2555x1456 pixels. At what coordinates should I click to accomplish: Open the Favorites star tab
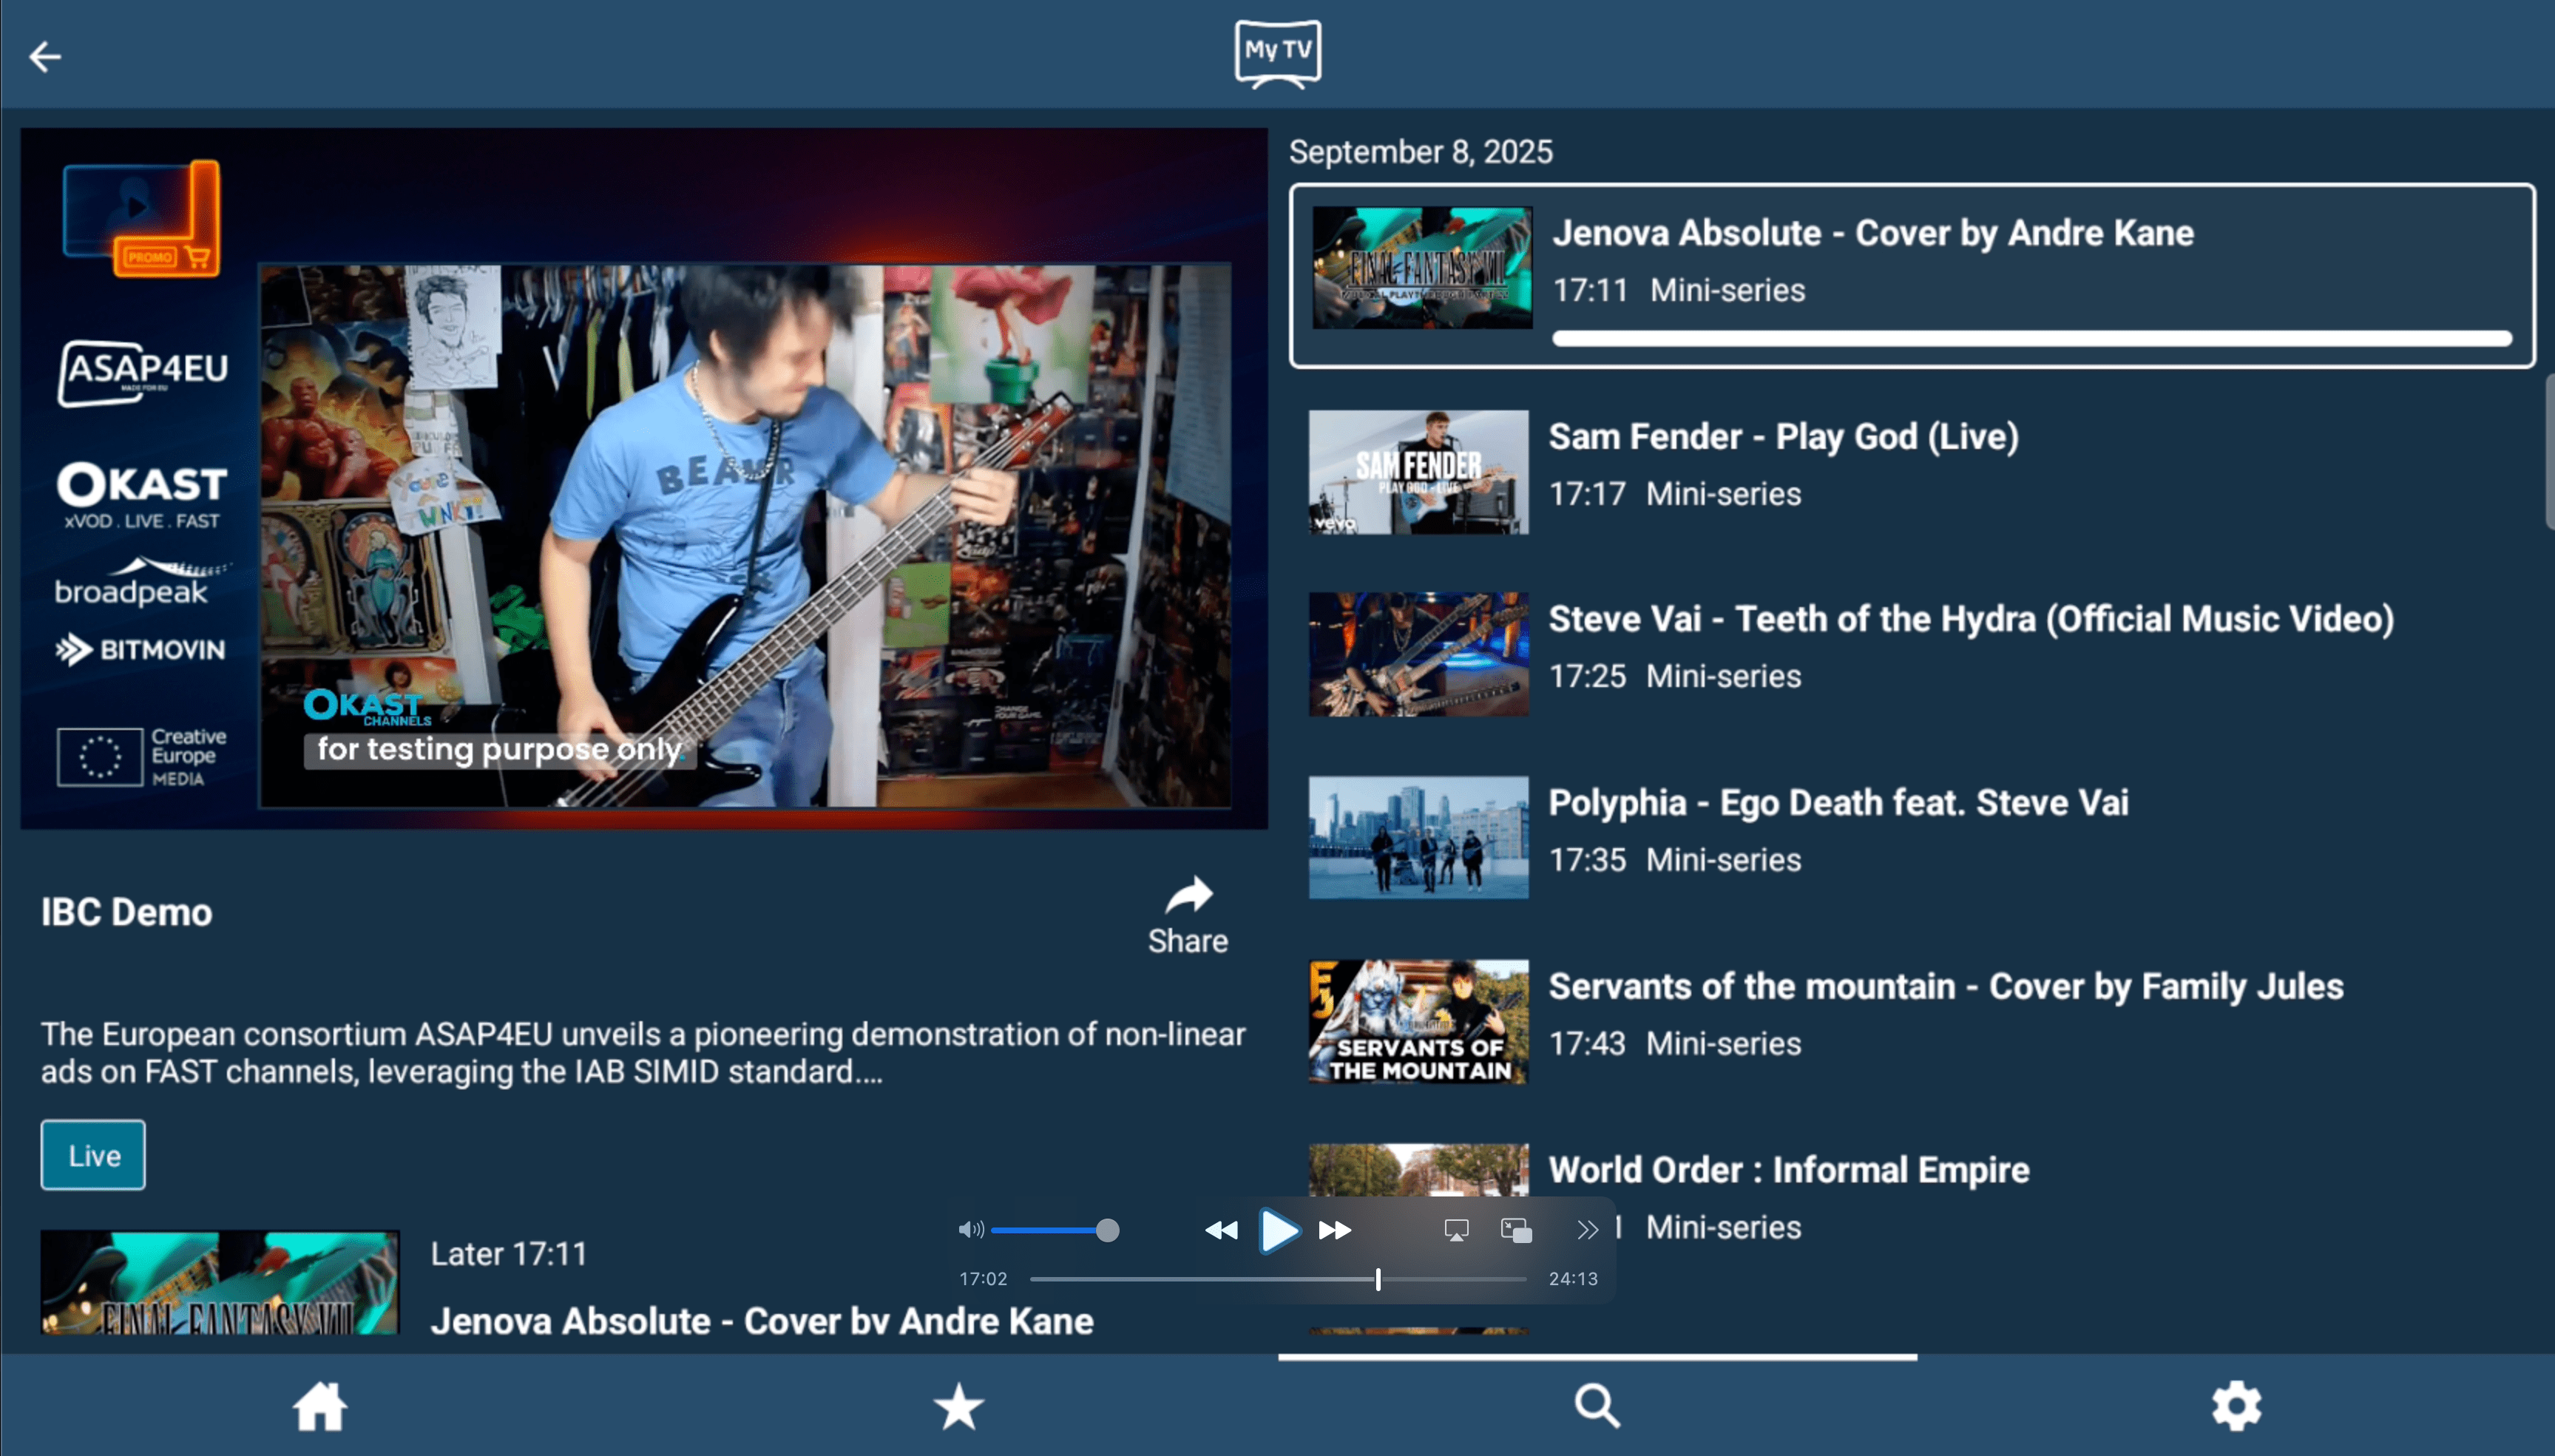point(958,1406)
